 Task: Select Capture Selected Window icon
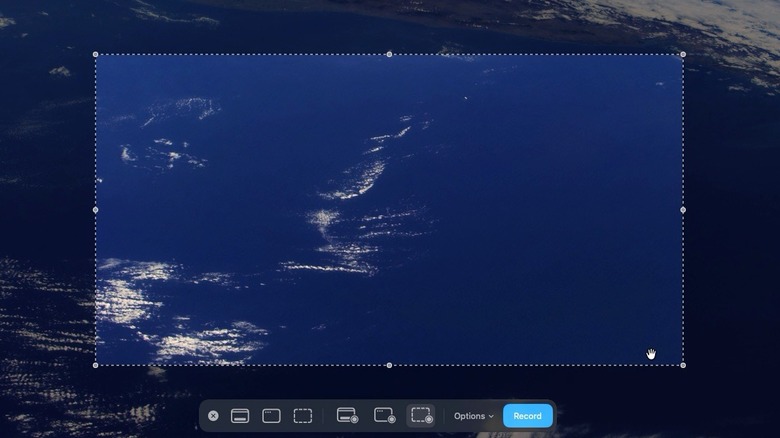(271, 416)
